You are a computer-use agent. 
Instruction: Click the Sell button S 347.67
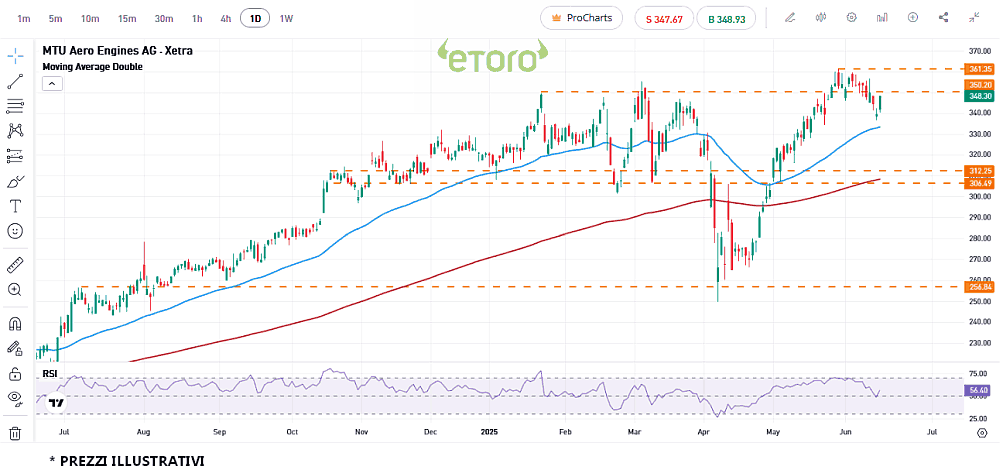pyautogui.click(x=664, y=19)
